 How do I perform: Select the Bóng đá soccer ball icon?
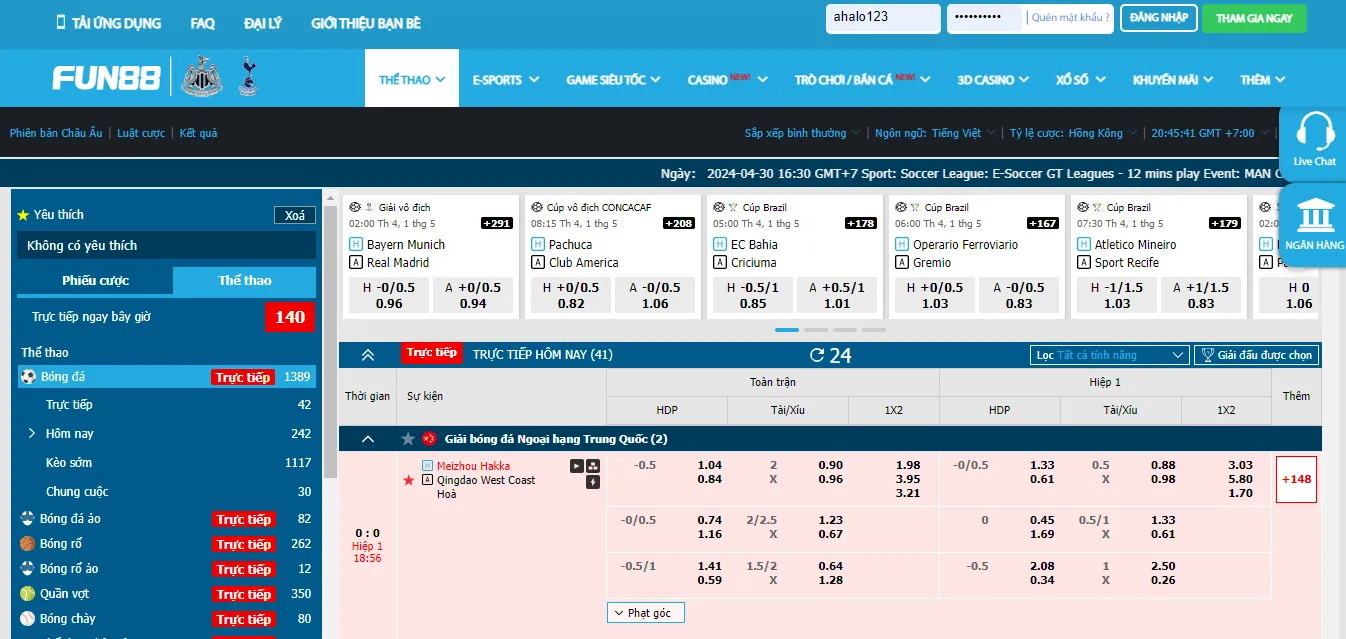point(28,377)
